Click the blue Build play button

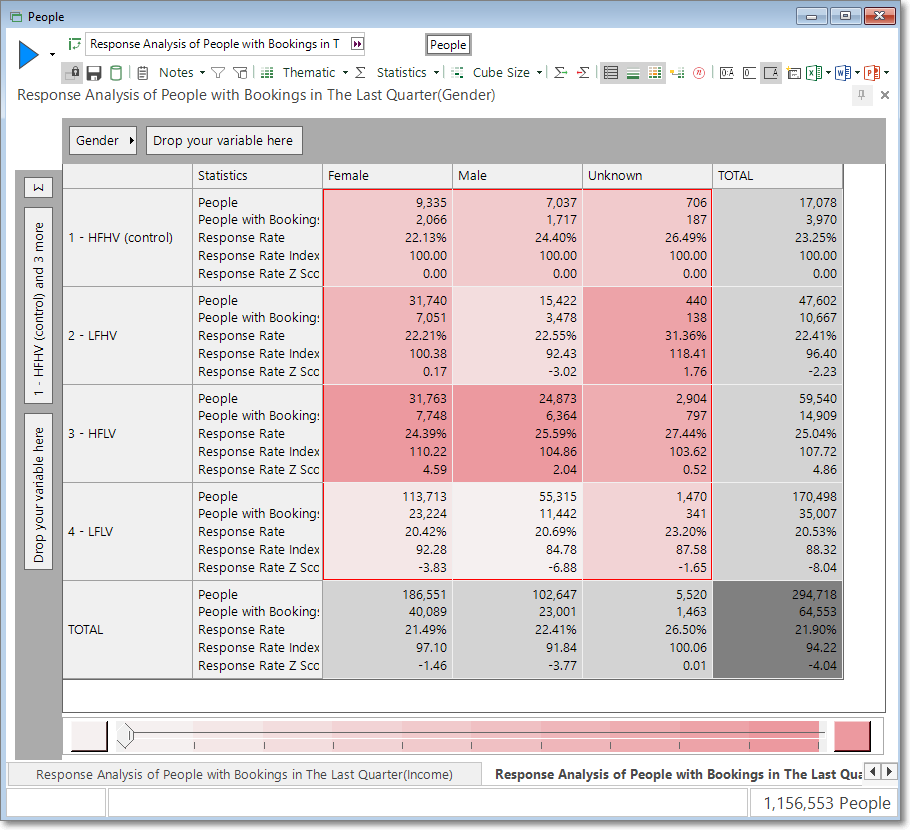tap(28, 55)
